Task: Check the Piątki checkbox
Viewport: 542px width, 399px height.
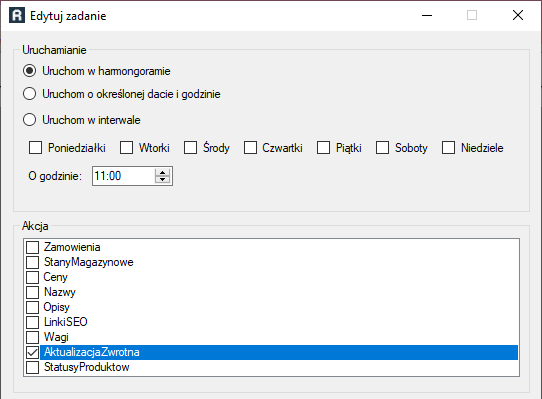Action: [x=324, y=148]
